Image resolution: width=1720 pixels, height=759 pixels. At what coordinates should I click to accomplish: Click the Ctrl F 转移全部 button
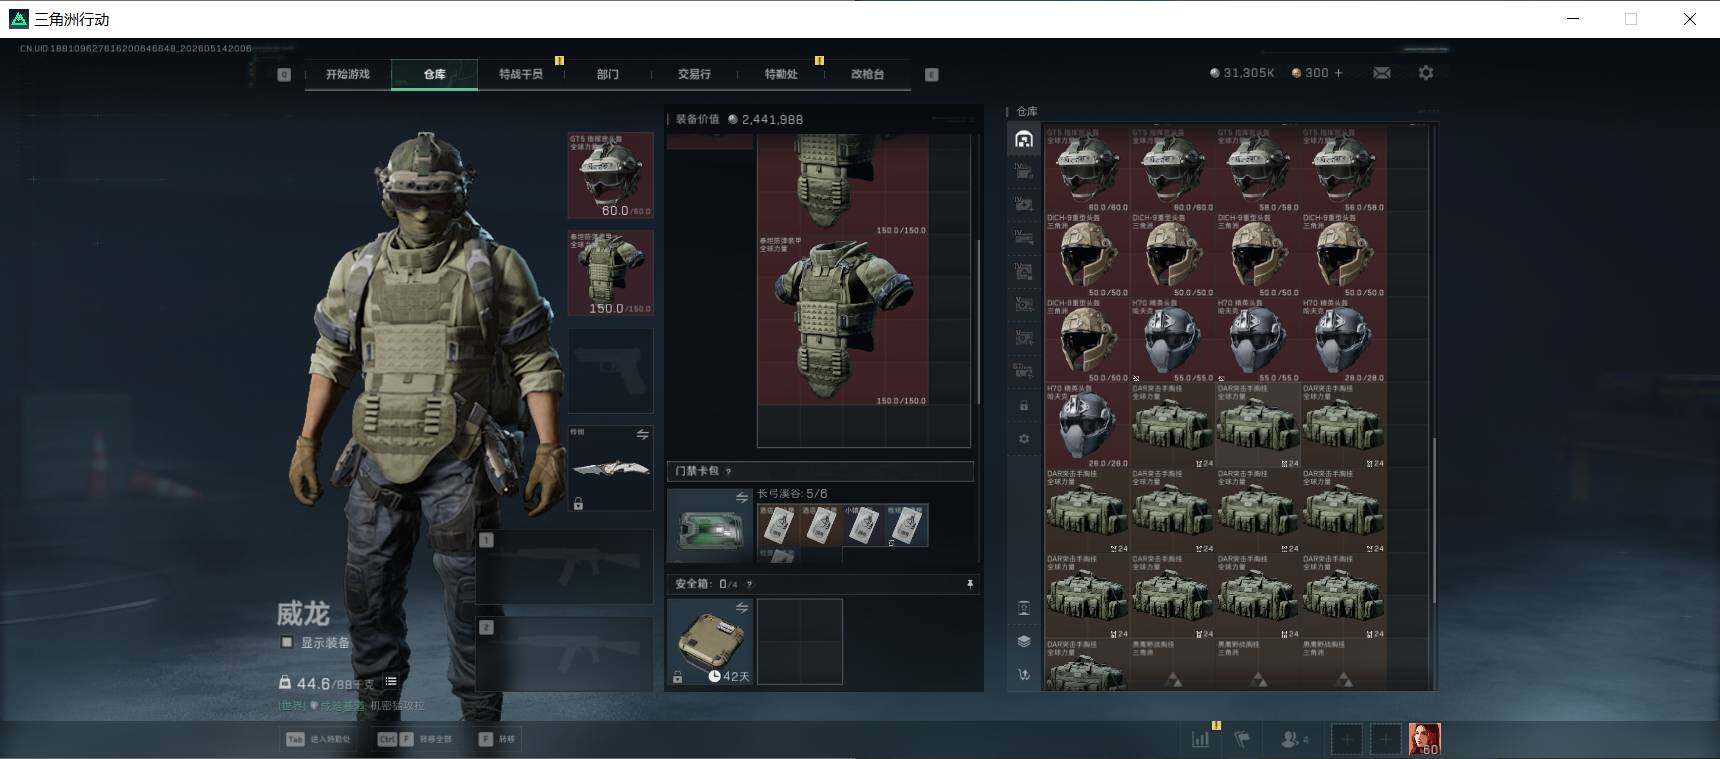tap(415, 739)
